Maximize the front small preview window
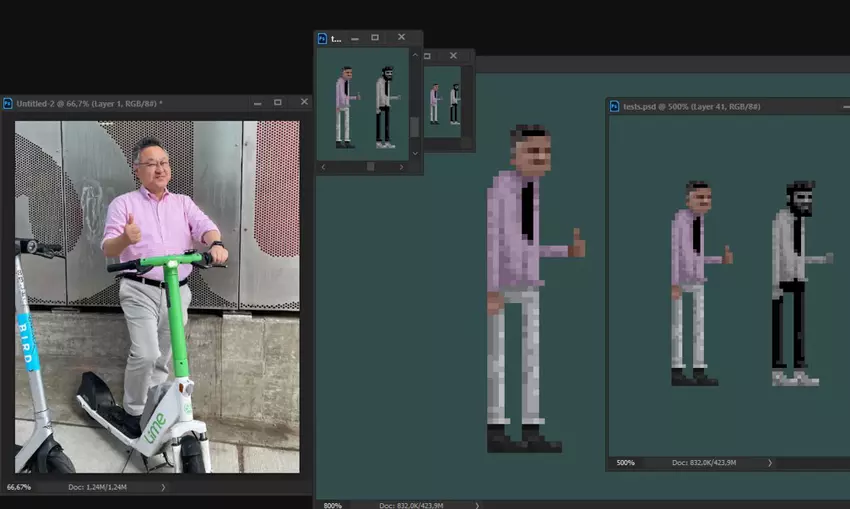Screen dimensions: 850x509 [x=375, y=38]
